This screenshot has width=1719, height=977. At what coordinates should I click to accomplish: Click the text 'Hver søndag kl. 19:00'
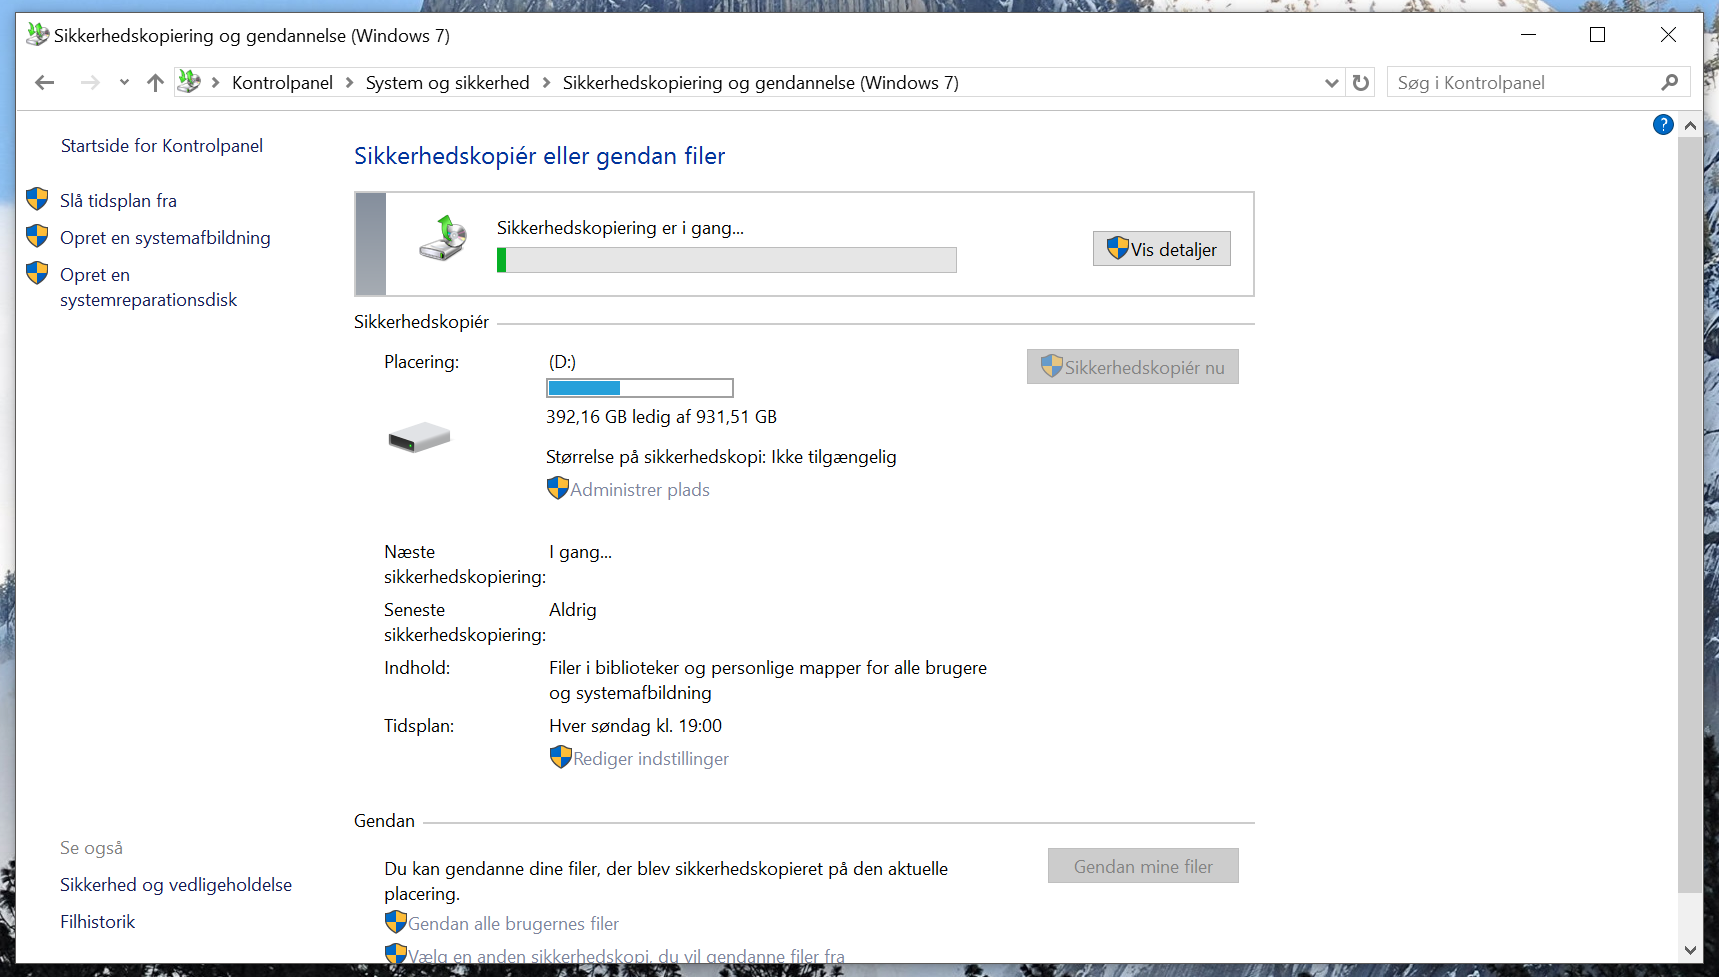[x=635, y=726]
